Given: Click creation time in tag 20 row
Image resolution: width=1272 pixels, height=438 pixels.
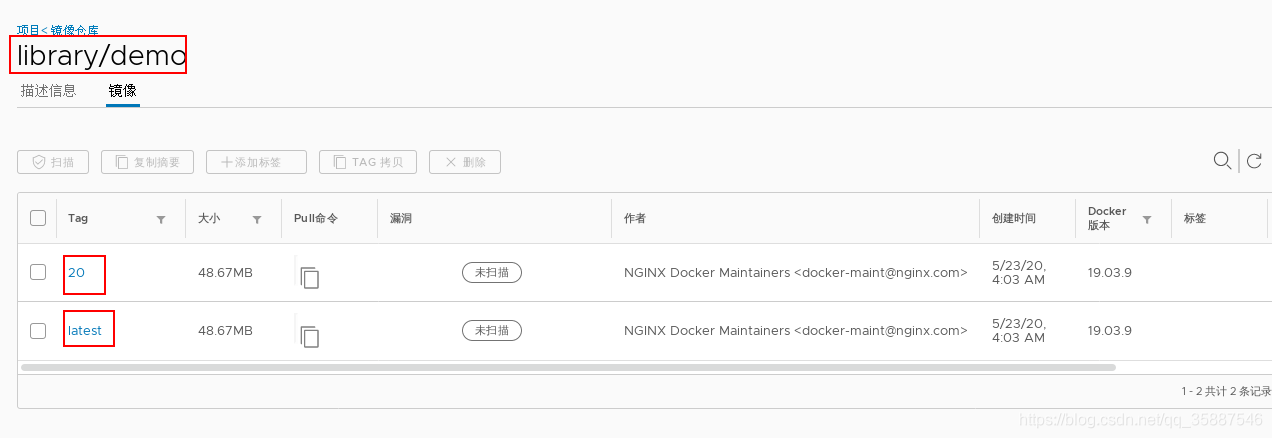Looking at the screenshot, I should tap(1019, 272).
